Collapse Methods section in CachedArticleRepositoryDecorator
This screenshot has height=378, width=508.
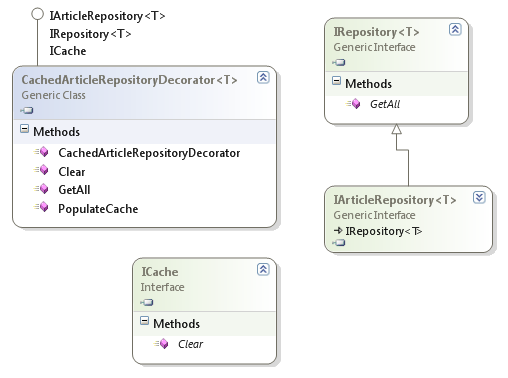24,129
